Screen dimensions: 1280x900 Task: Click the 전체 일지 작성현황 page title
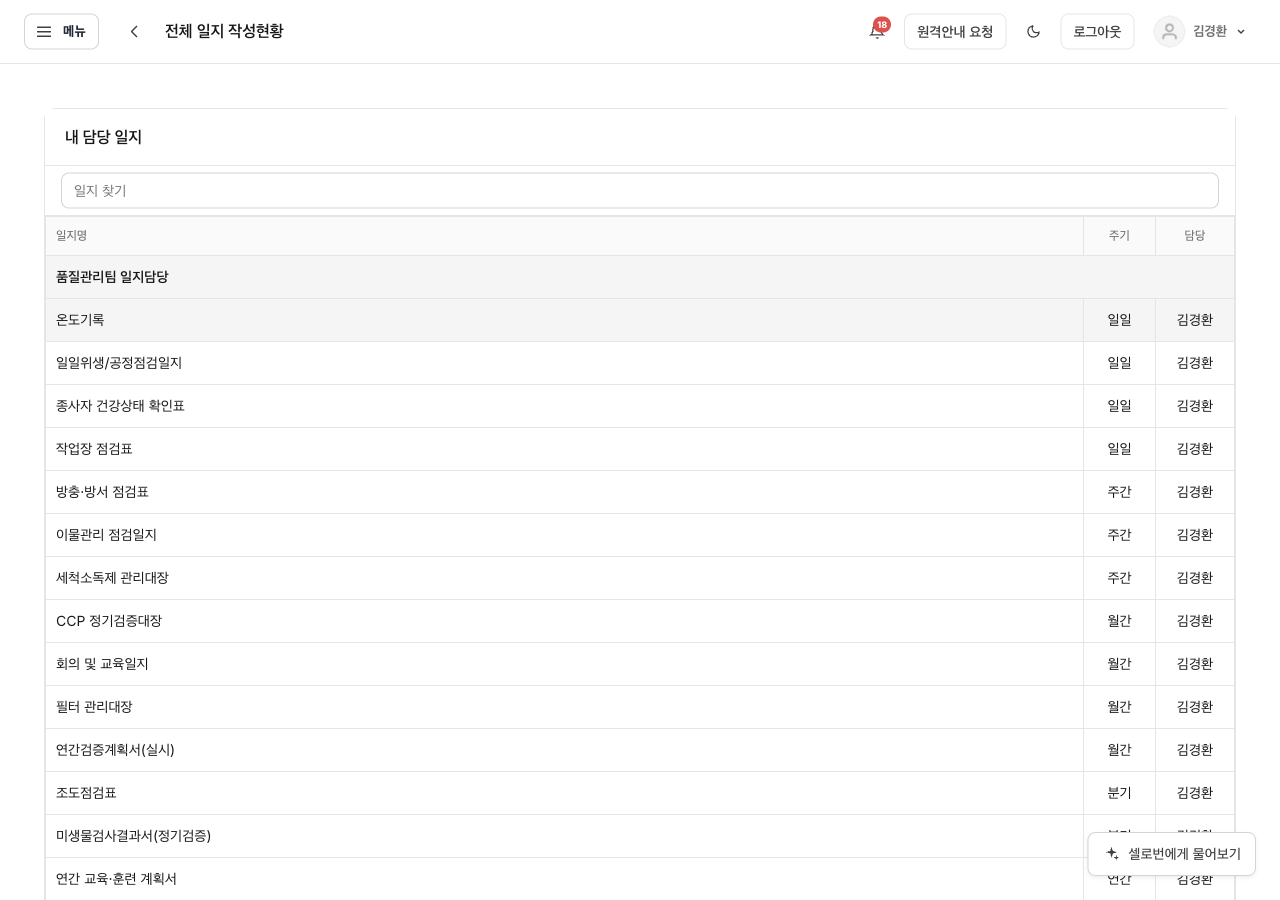[224, 31]
